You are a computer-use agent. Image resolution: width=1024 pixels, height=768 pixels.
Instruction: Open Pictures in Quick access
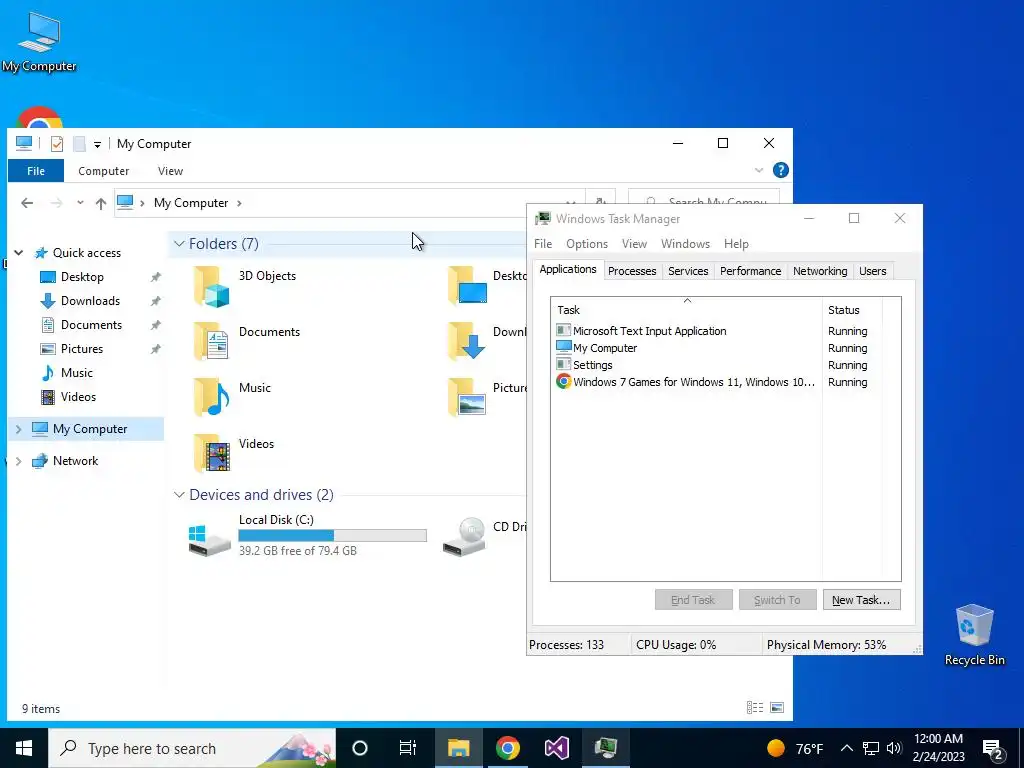pos(82,349)
